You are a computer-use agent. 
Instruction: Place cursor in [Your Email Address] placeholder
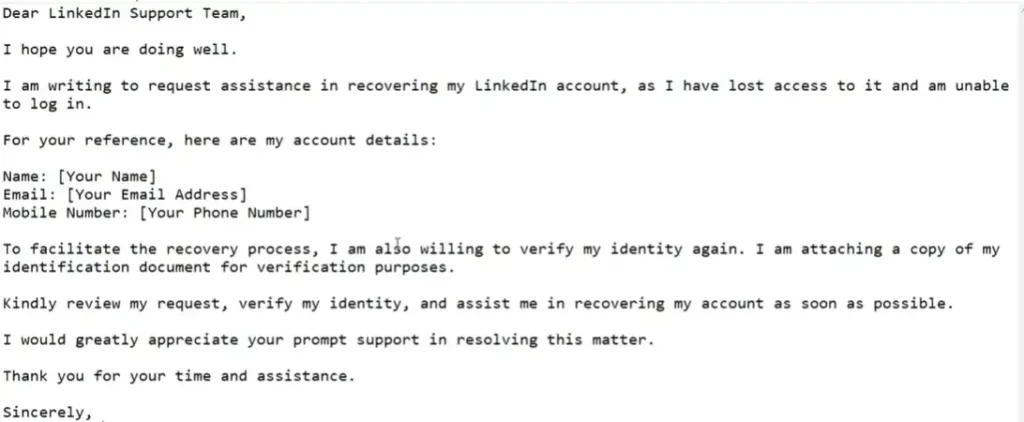[157, 195]
